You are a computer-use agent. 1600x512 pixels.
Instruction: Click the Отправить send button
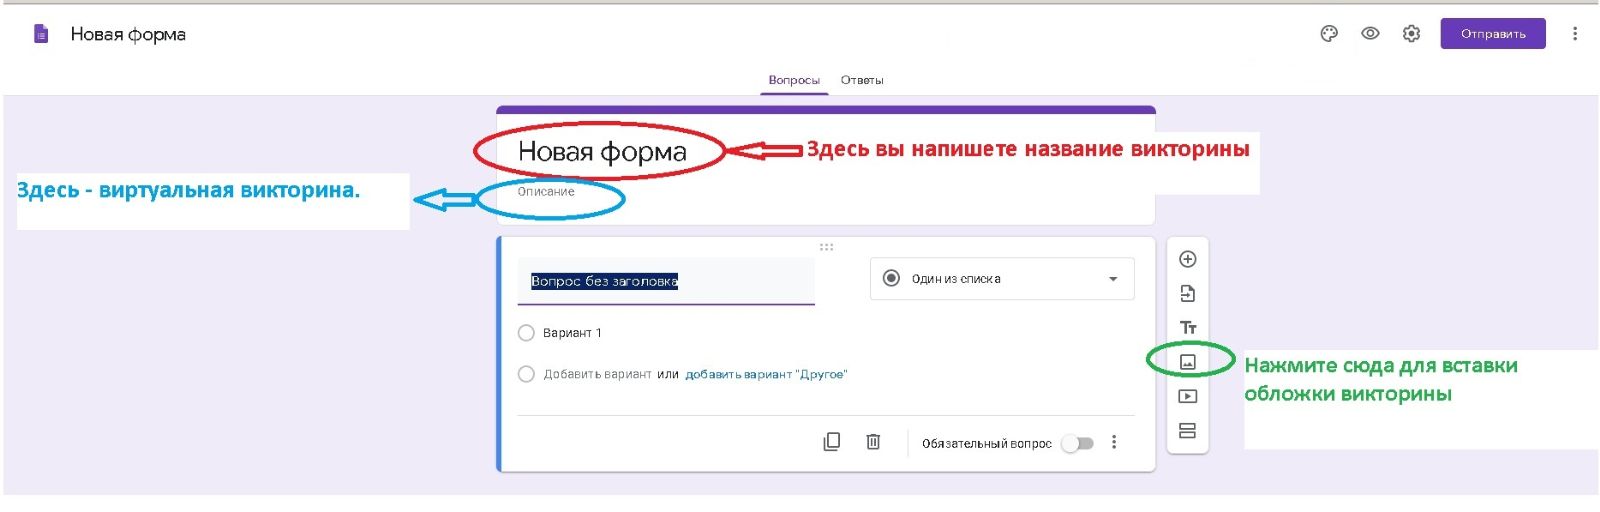coord(1493,34)
